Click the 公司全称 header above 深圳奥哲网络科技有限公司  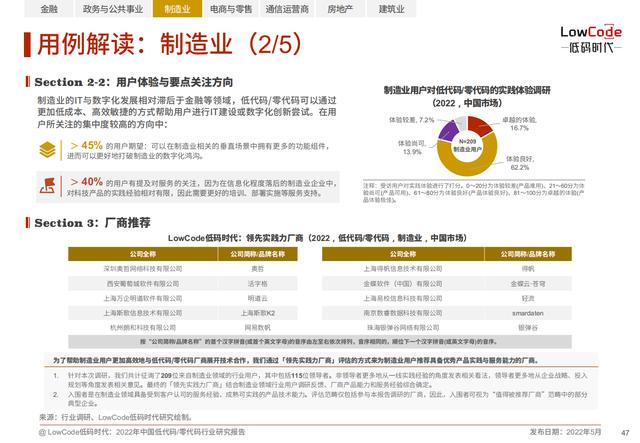[x=143, y=254]
